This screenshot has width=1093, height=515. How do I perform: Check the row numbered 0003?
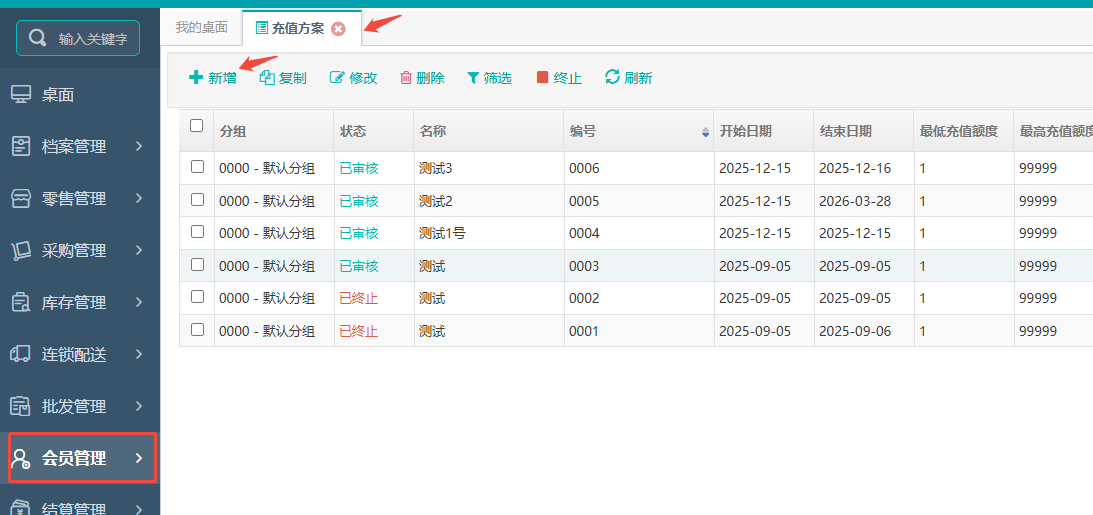[197, 264]
